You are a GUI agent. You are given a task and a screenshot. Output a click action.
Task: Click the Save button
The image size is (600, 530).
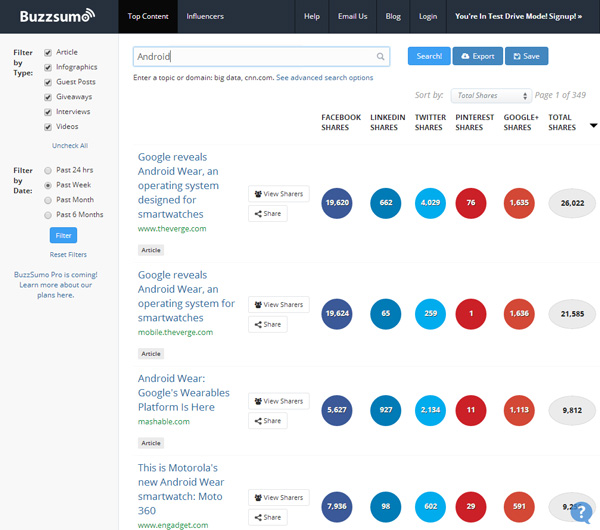[x=527, y=56]
